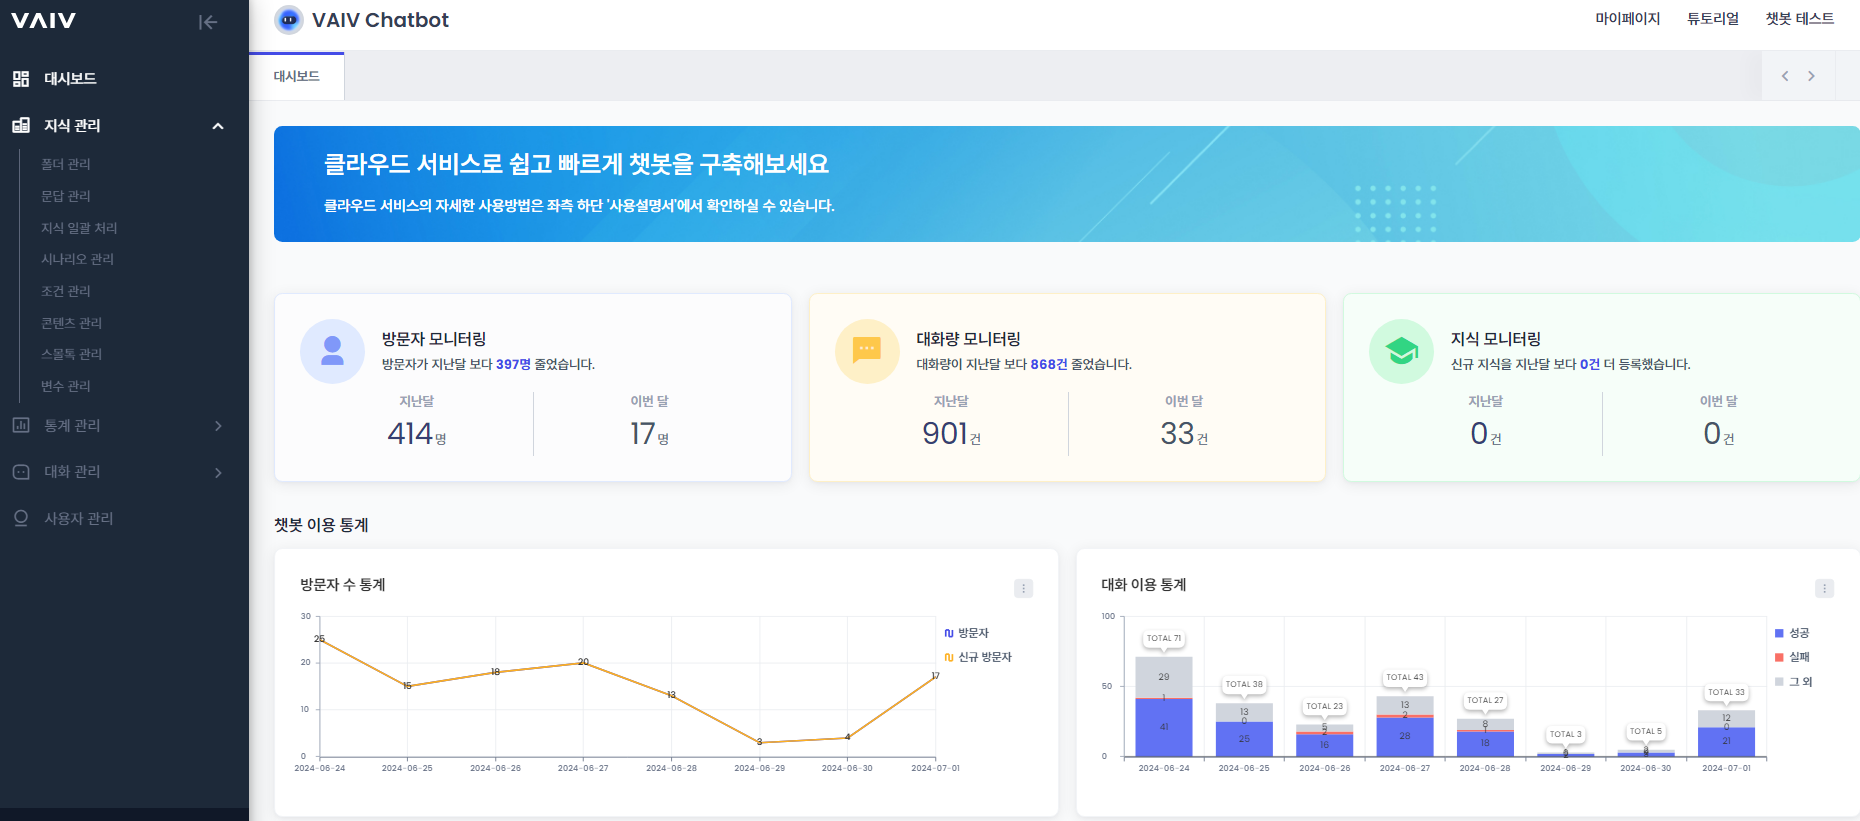Open the 방문자 수 통계 chart options menu
The height and width of the screenshot is (821, 1860).
pyautogui.click(x=1023, y=588)
